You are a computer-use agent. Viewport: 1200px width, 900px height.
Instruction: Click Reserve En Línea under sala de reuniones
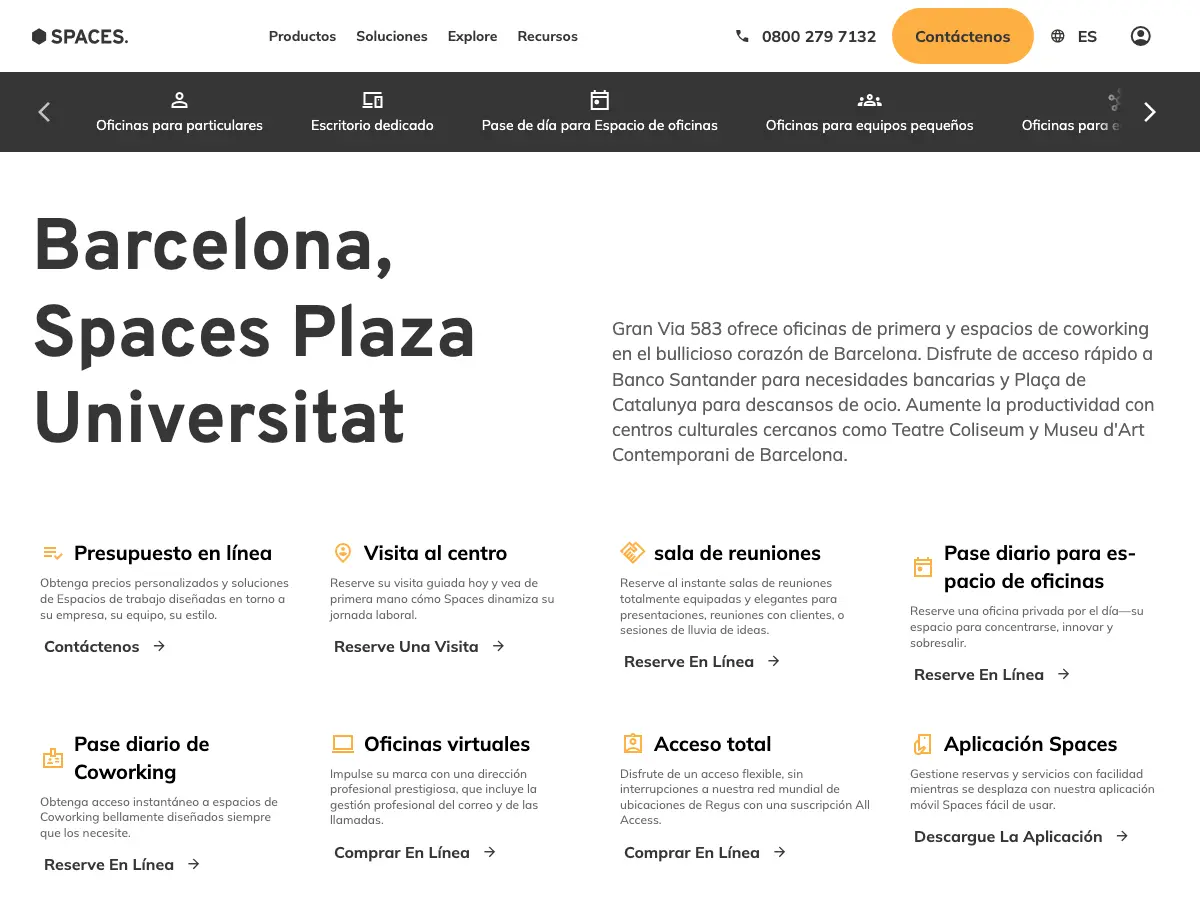701,661
